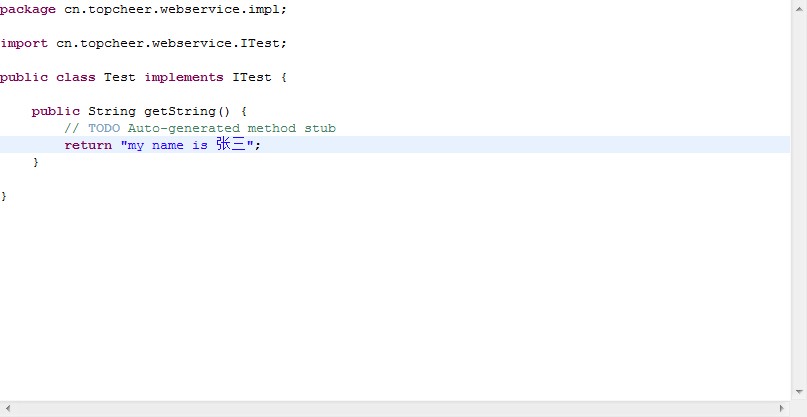Click the class name Test
The height and width of the screenshot is (417, 807).
tap(120, 77)
